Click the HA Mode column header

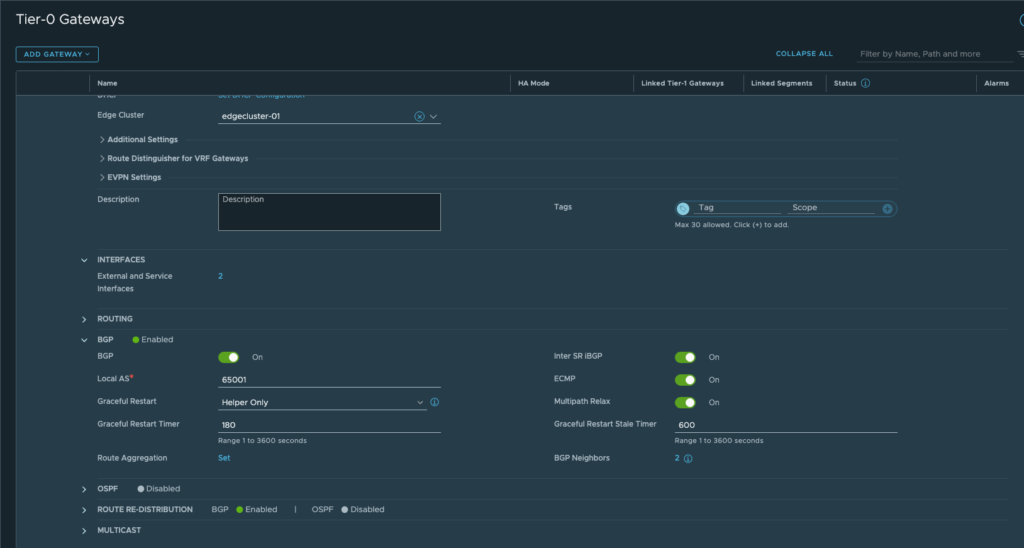(x=533, y=83)
